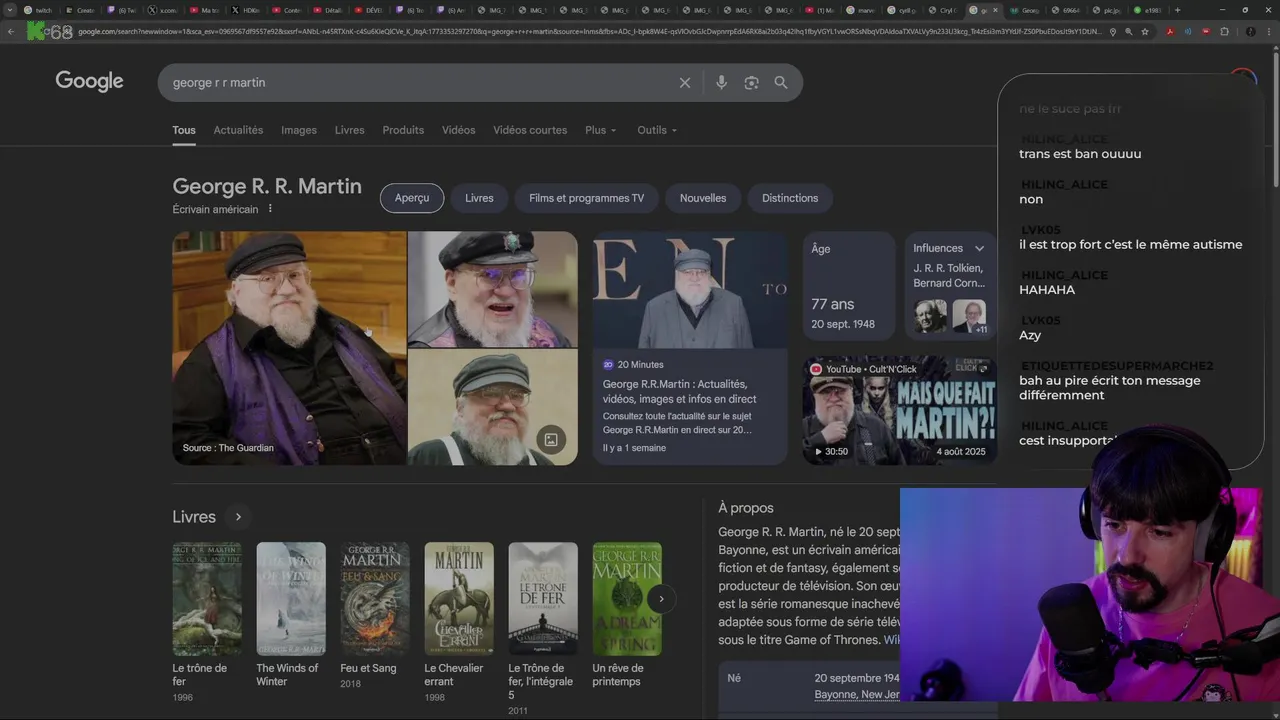This screenshot has width=1280, height=720.
Task: Expand the Plus search filter dropdown
Action: pyautogui.click(x=600, y=130)
